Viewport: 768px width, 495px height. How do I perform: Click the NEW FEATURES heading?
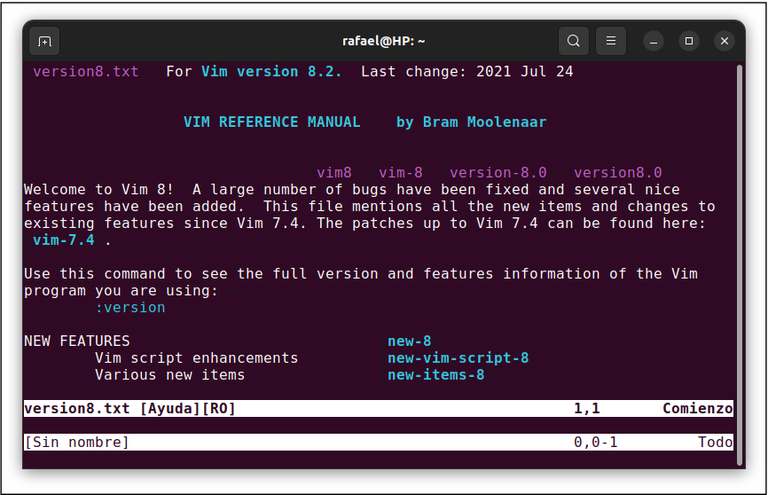tap(77, 341)
